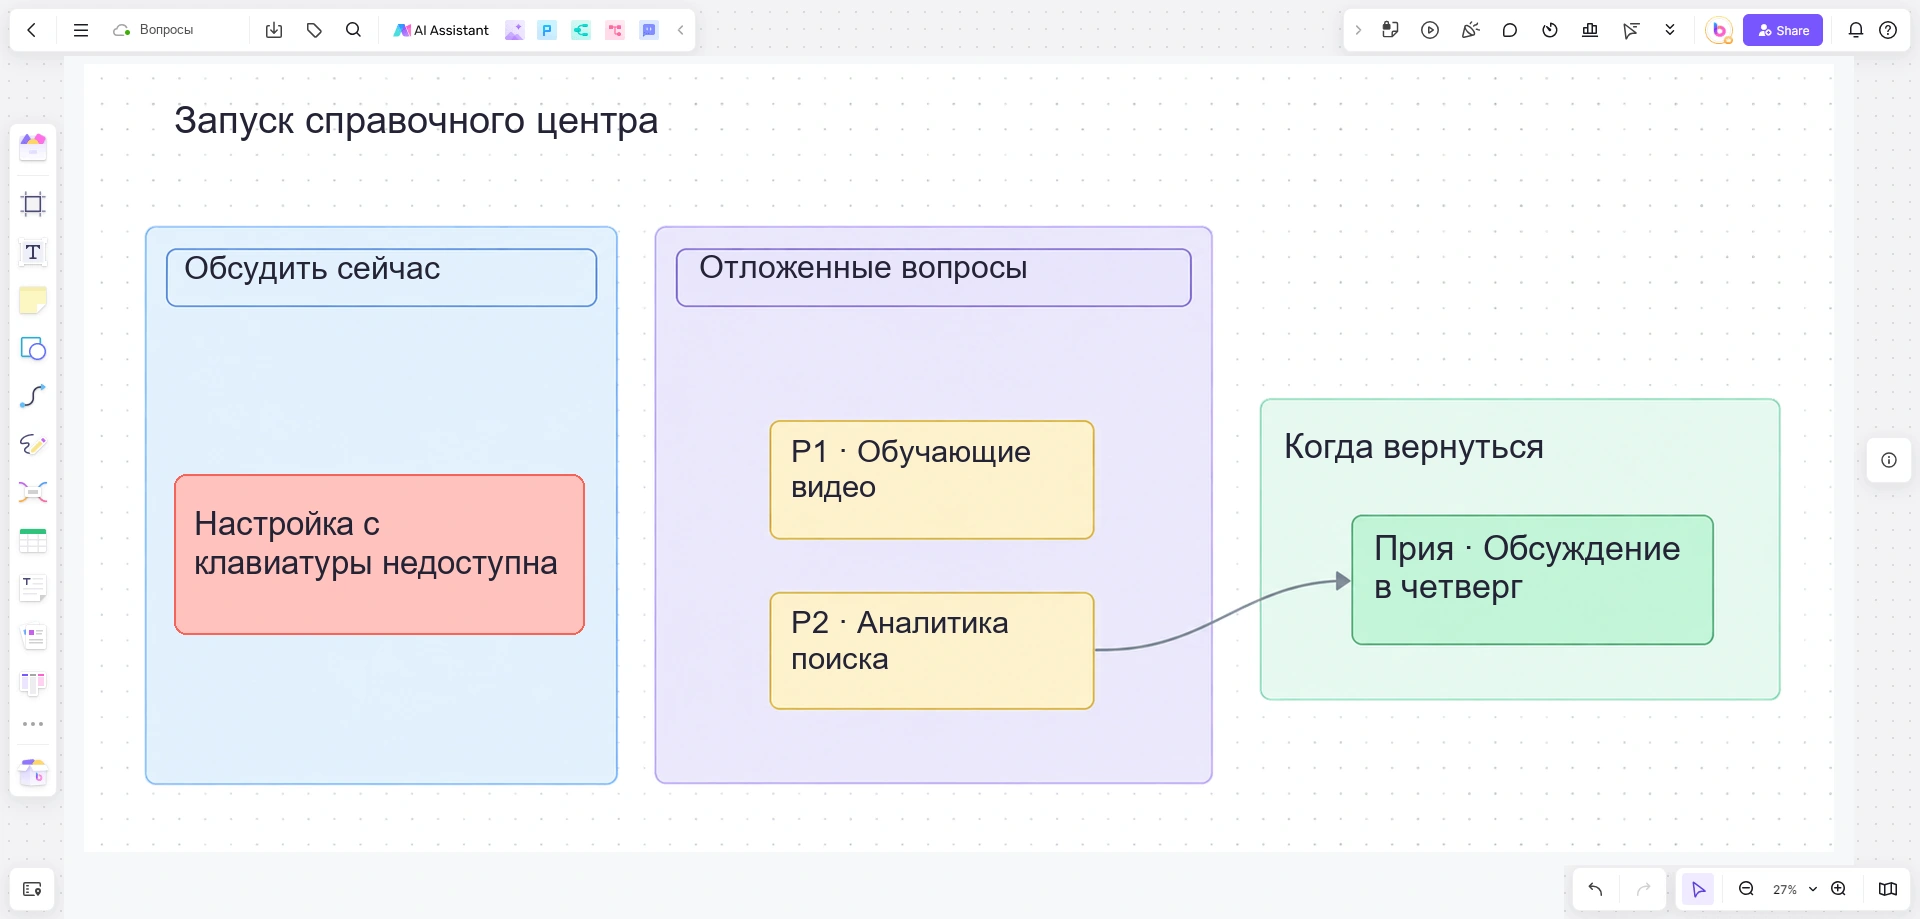1920x919 pixels.
Task: Select the card P2 · Аналитика поиска
Action: click(932, 651)
